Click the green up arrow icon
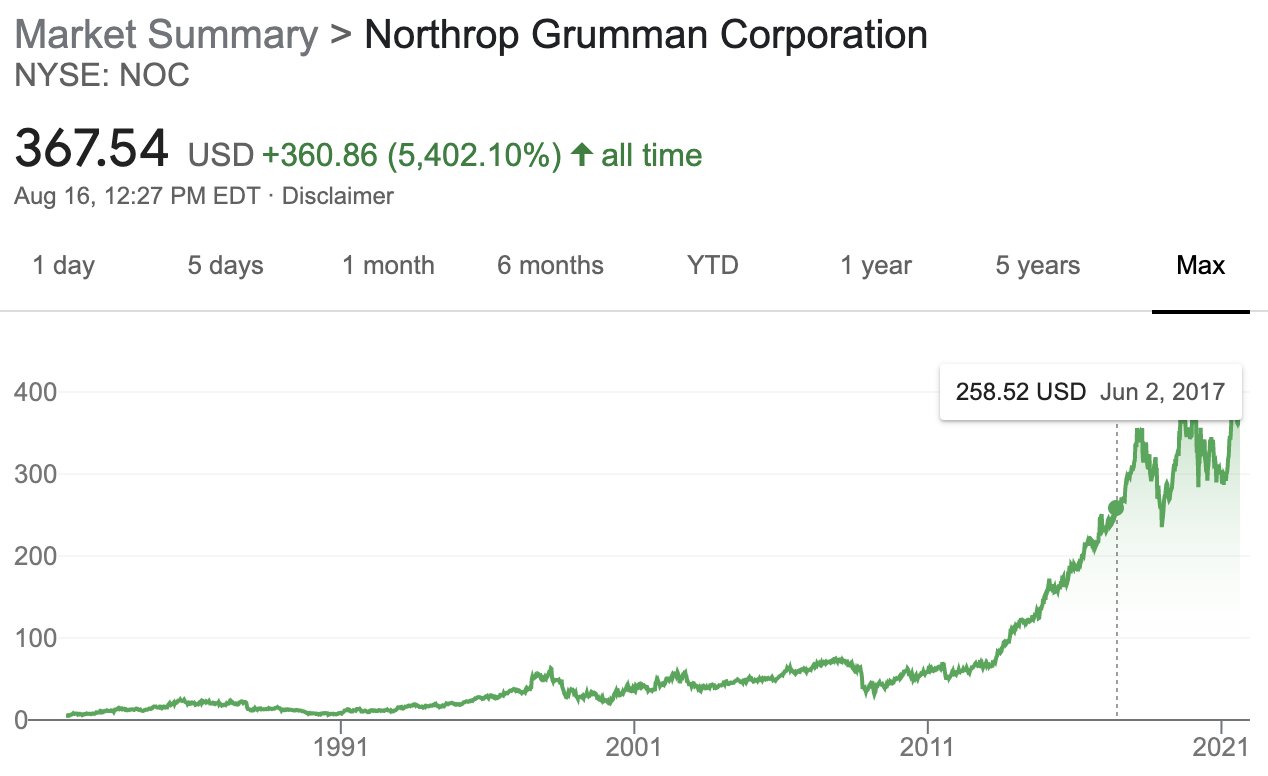Viewport: 1268px width, 776px height. click(x=582, y=155)
